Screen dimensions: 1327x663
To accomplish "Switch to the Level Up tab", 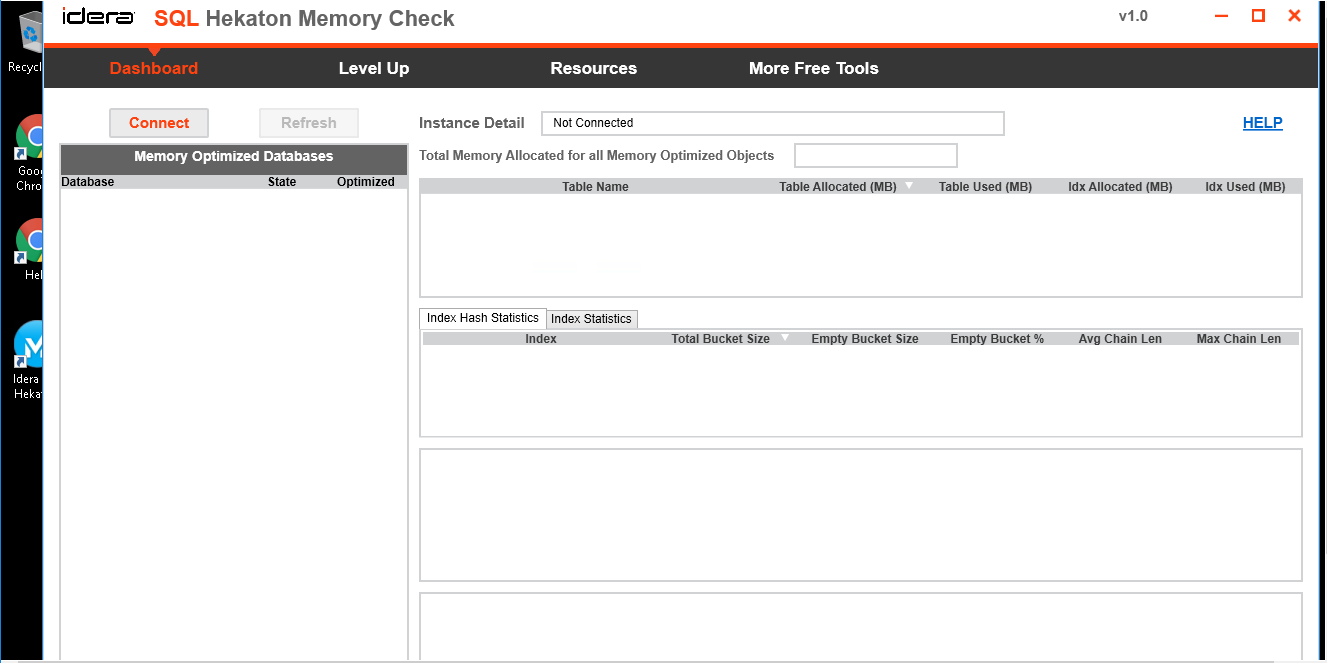I will pos(374,68).
